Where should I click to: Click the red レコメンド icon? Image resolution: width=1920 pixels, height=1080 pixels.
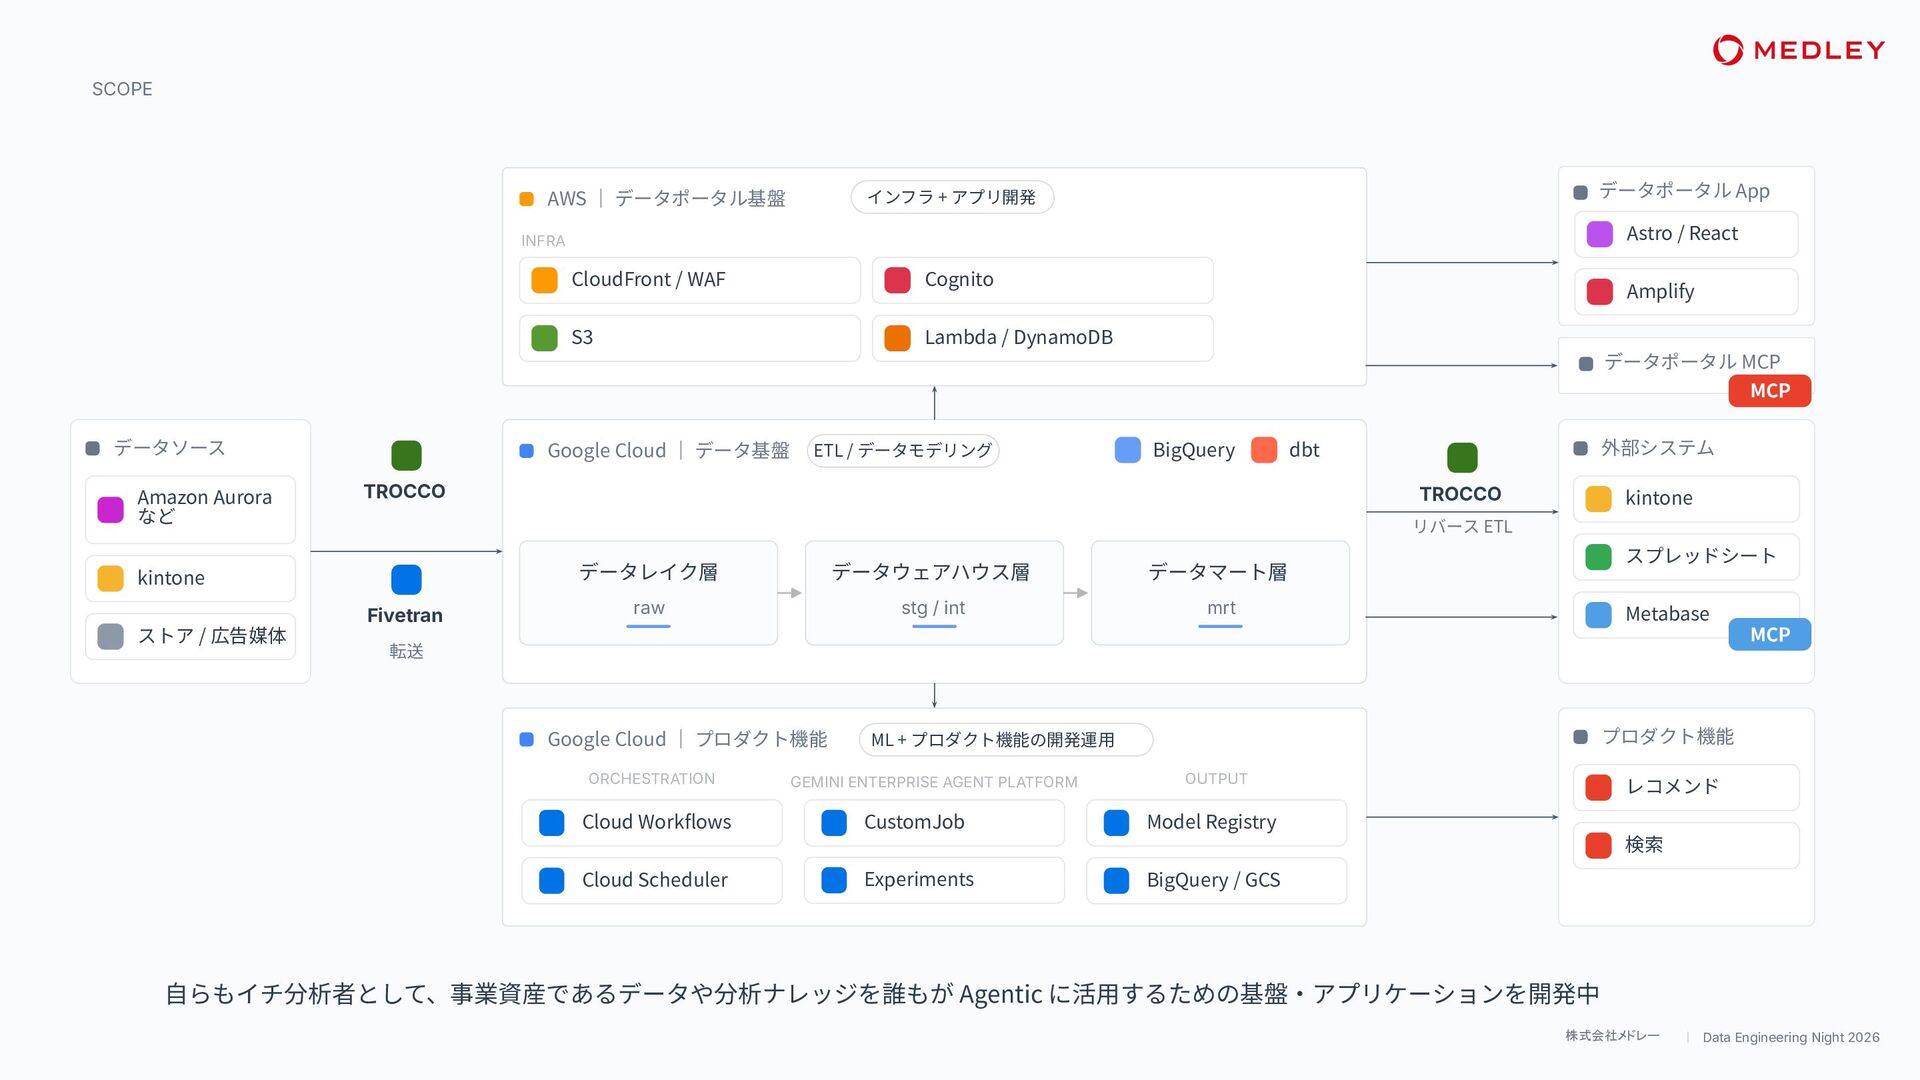point(1598,787)
